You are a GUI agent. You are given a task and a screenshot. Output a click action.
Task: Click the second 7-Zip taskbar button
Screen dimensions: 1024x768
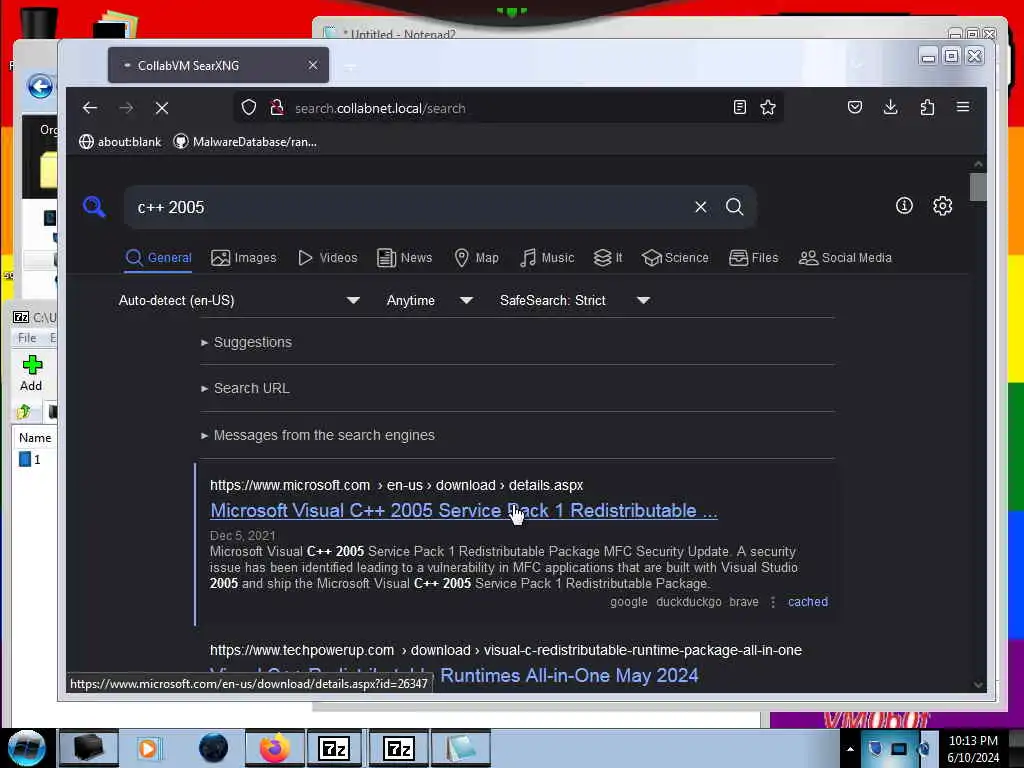tap(398, 748)
